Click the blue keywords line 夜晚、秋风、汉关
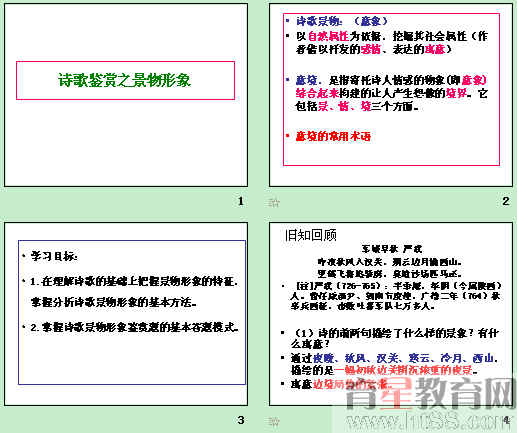This screenshot has height=433, width=517. click(394, 358)
